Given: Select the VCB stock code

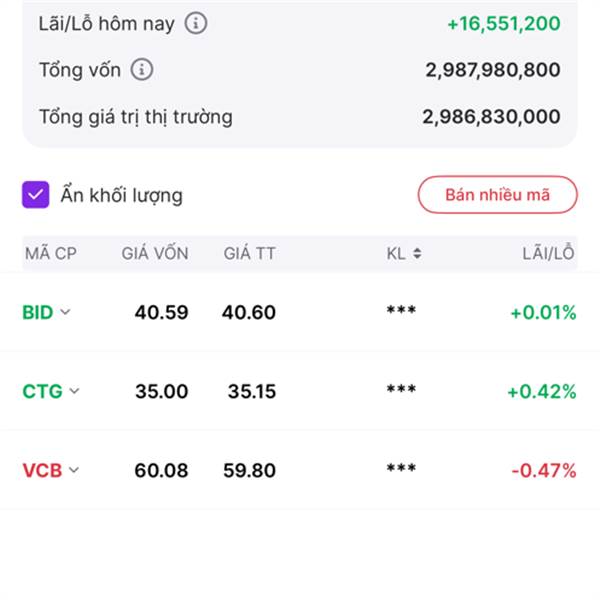Looking at the screenshot, I should pos(42,470).
